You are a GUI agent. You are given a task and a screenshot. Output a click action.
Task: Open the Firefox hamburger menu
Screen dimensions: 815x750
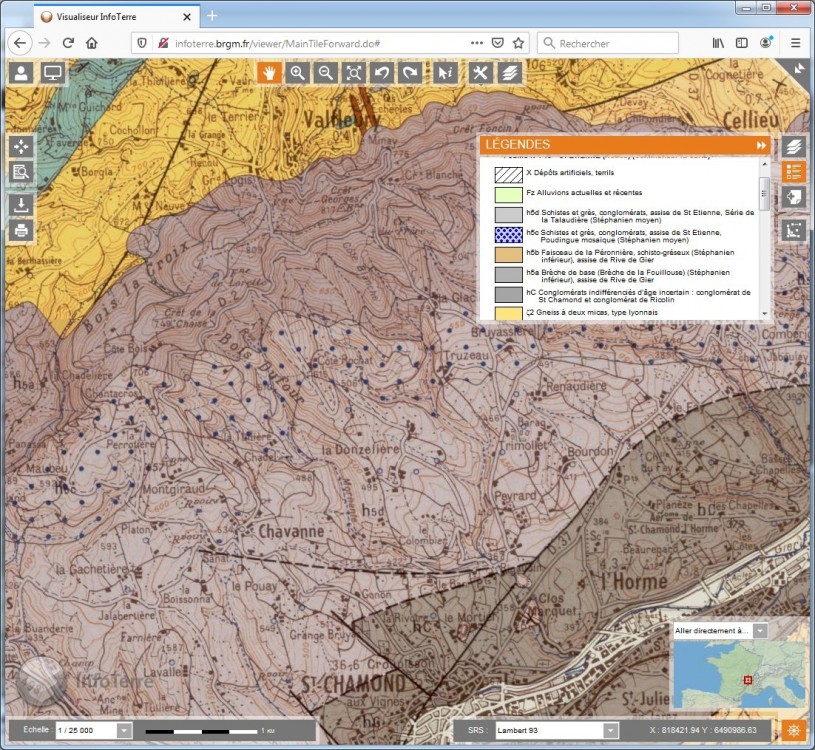click(x=794, y=43)
